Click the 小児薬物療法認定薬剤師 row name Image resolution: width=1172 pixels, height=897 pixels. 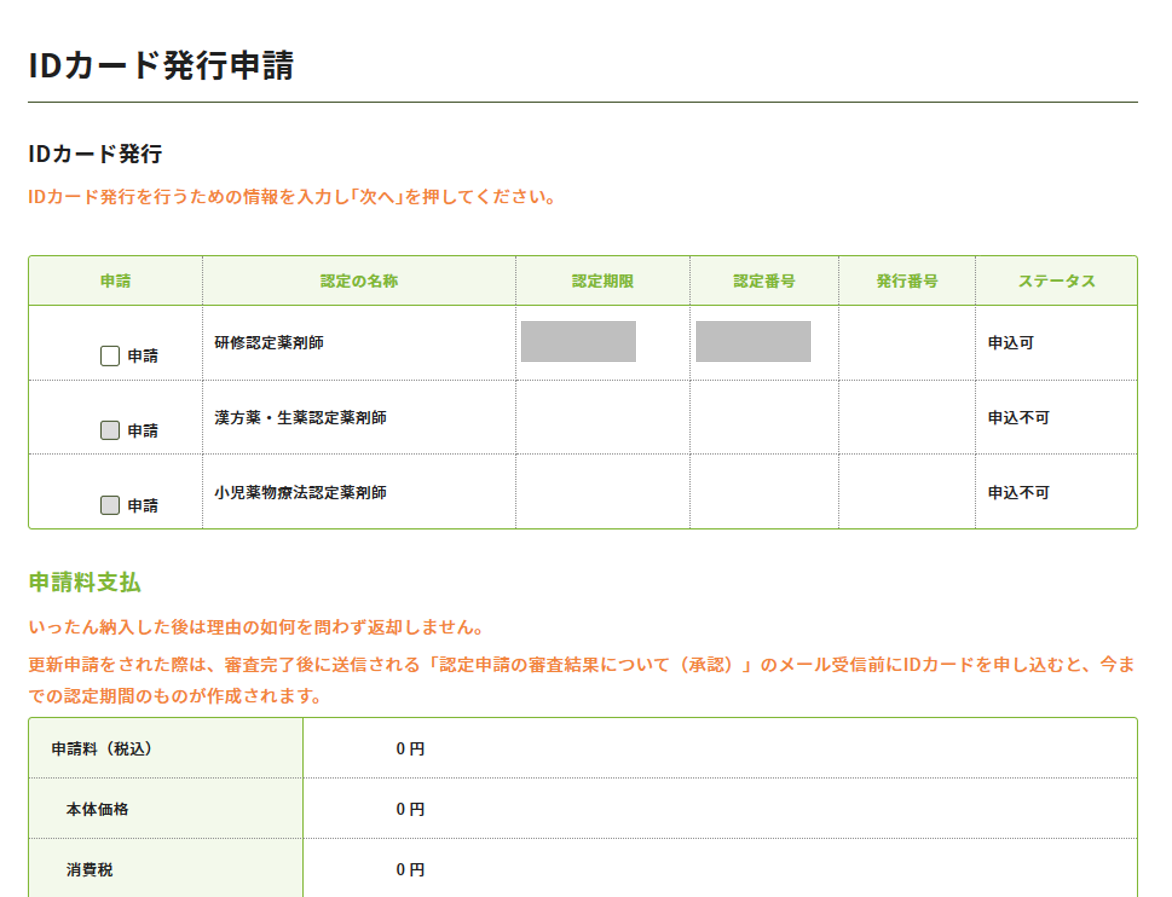pyautogui.click(x=300, y=493)
